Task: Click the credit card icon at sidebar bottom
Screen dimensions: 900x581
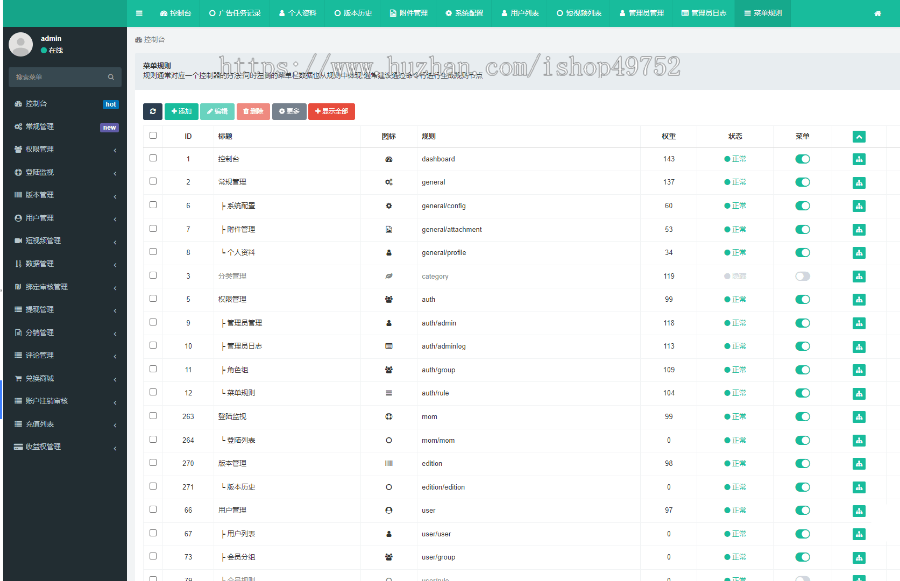Action: pos(18,447)
